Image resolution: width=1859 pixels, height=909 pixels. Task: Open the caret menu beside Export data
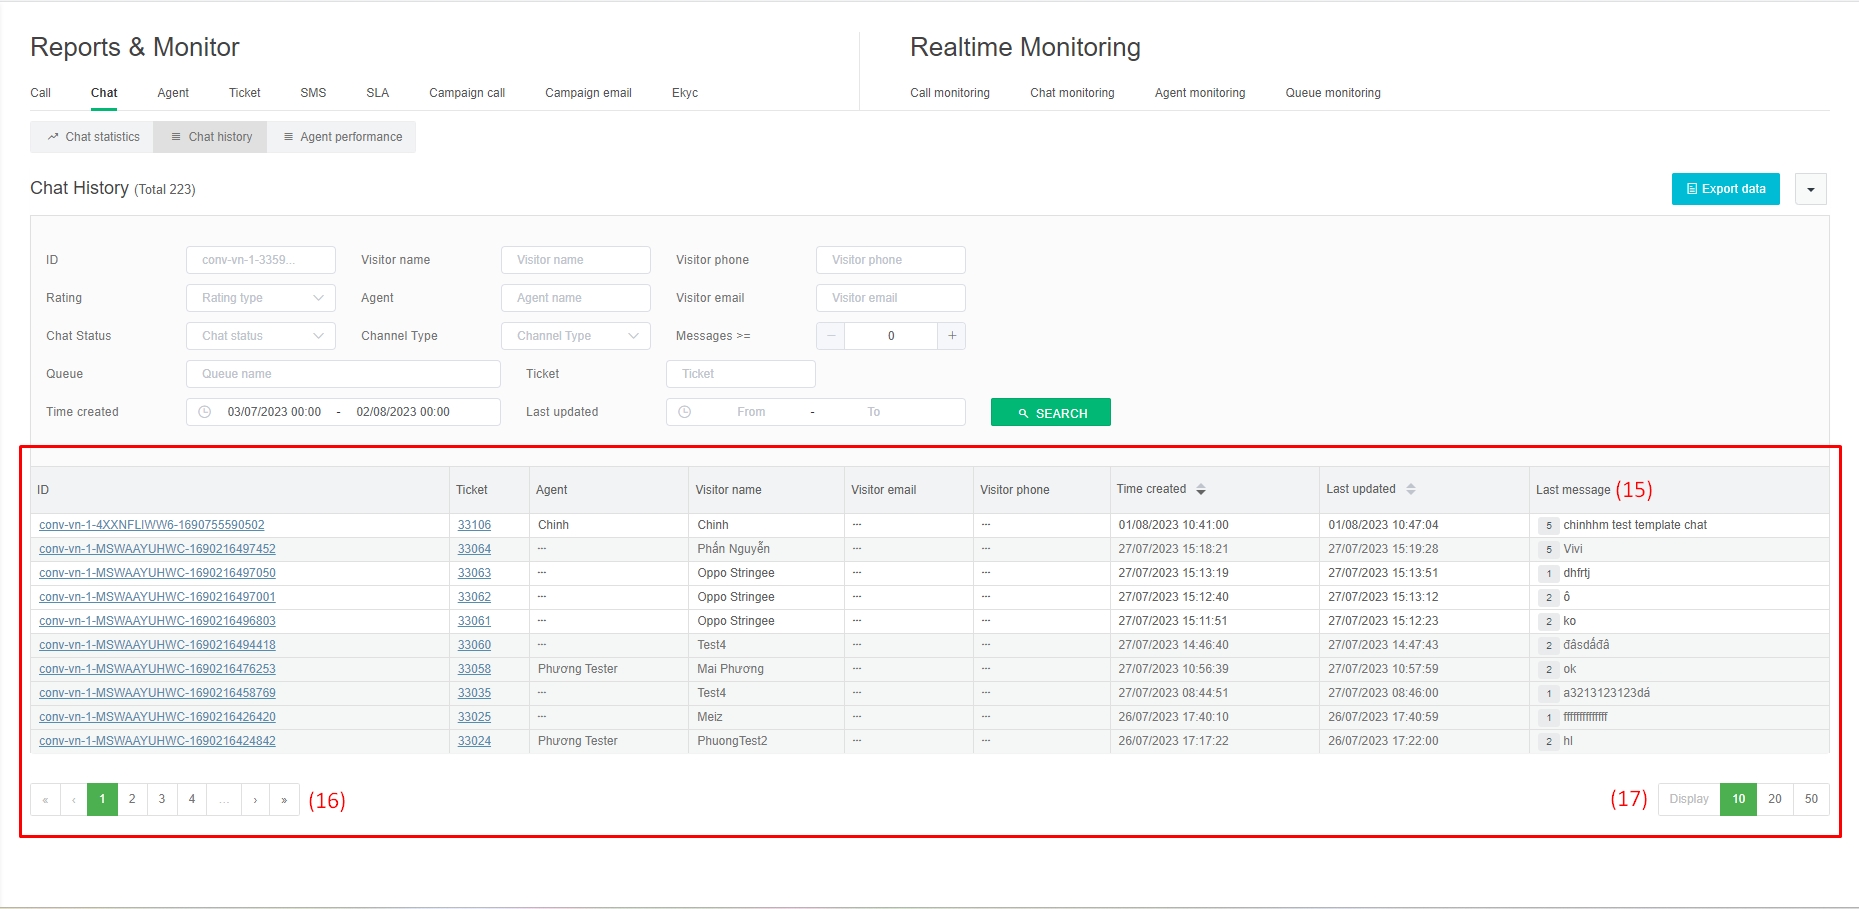[x=1810, y=189]
